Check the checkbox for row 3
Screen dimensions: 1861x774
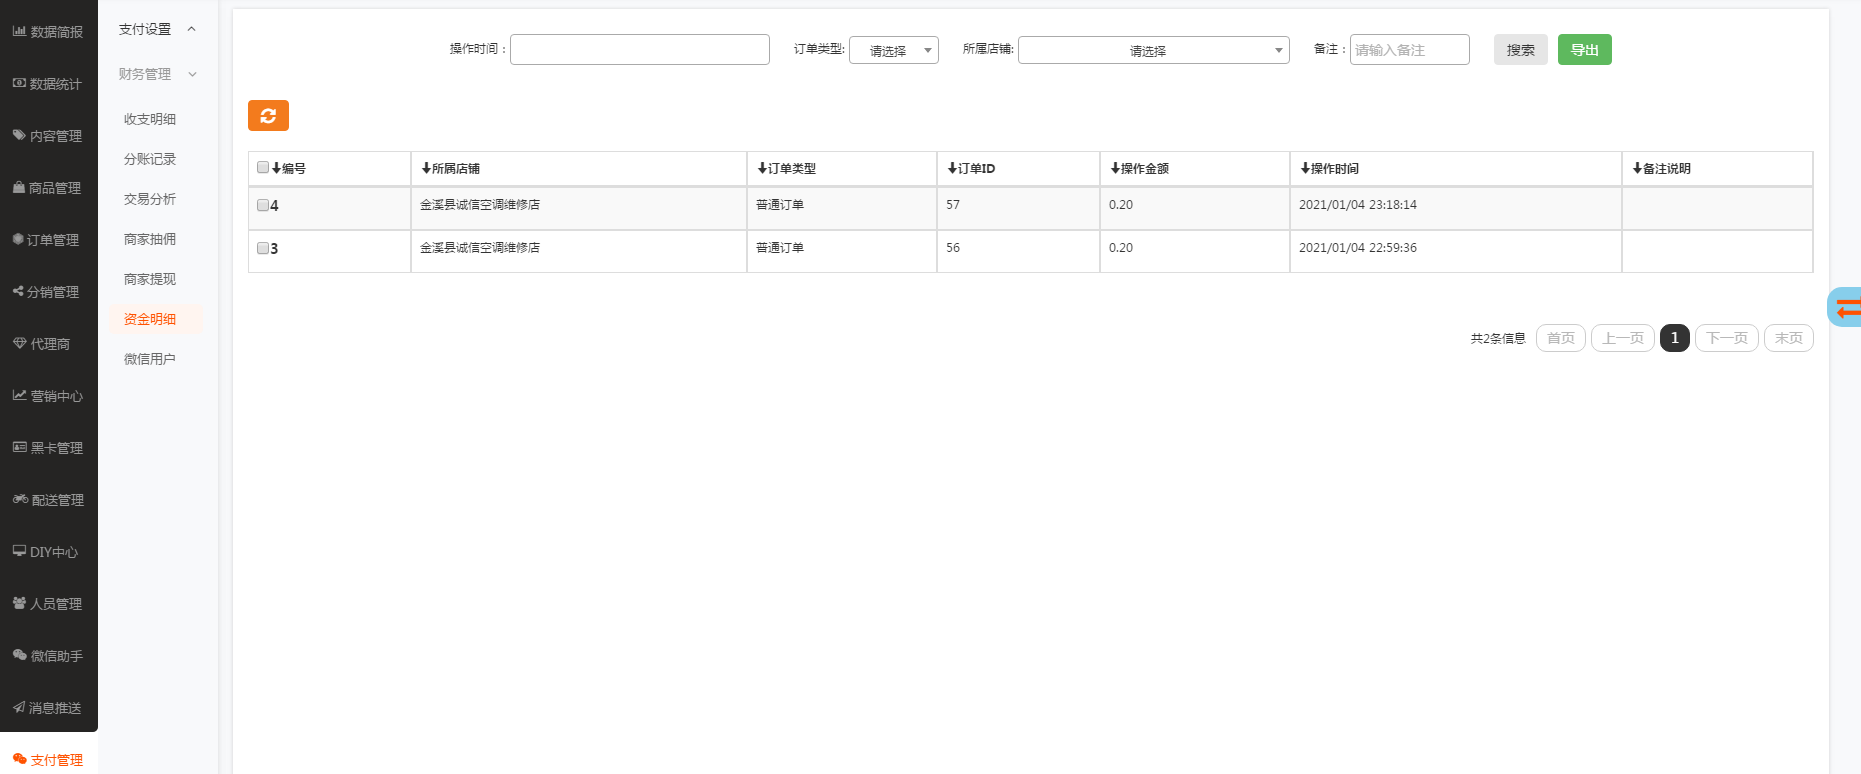pos(263,248)
